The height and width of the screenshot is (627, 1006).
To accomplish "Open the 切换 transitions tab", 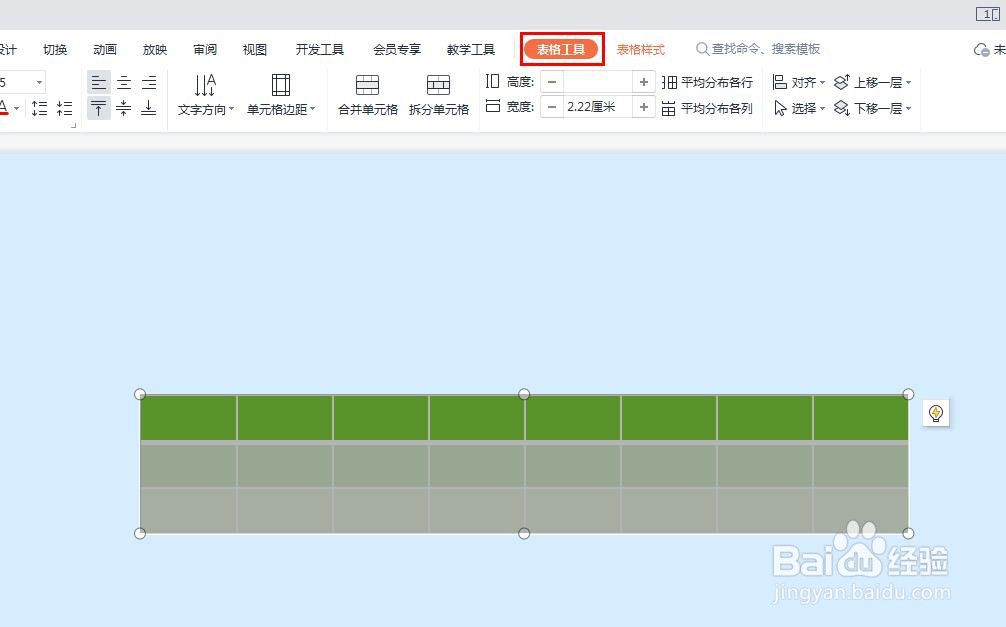I will [x=55, y=49].
